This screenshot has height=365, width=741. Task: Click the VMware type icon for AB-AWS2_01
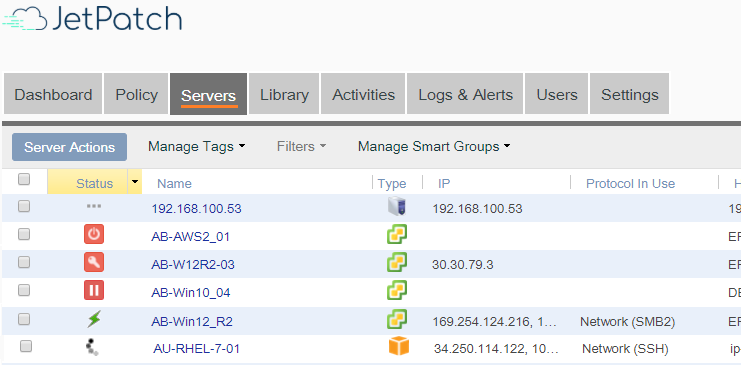coord(397,234)
